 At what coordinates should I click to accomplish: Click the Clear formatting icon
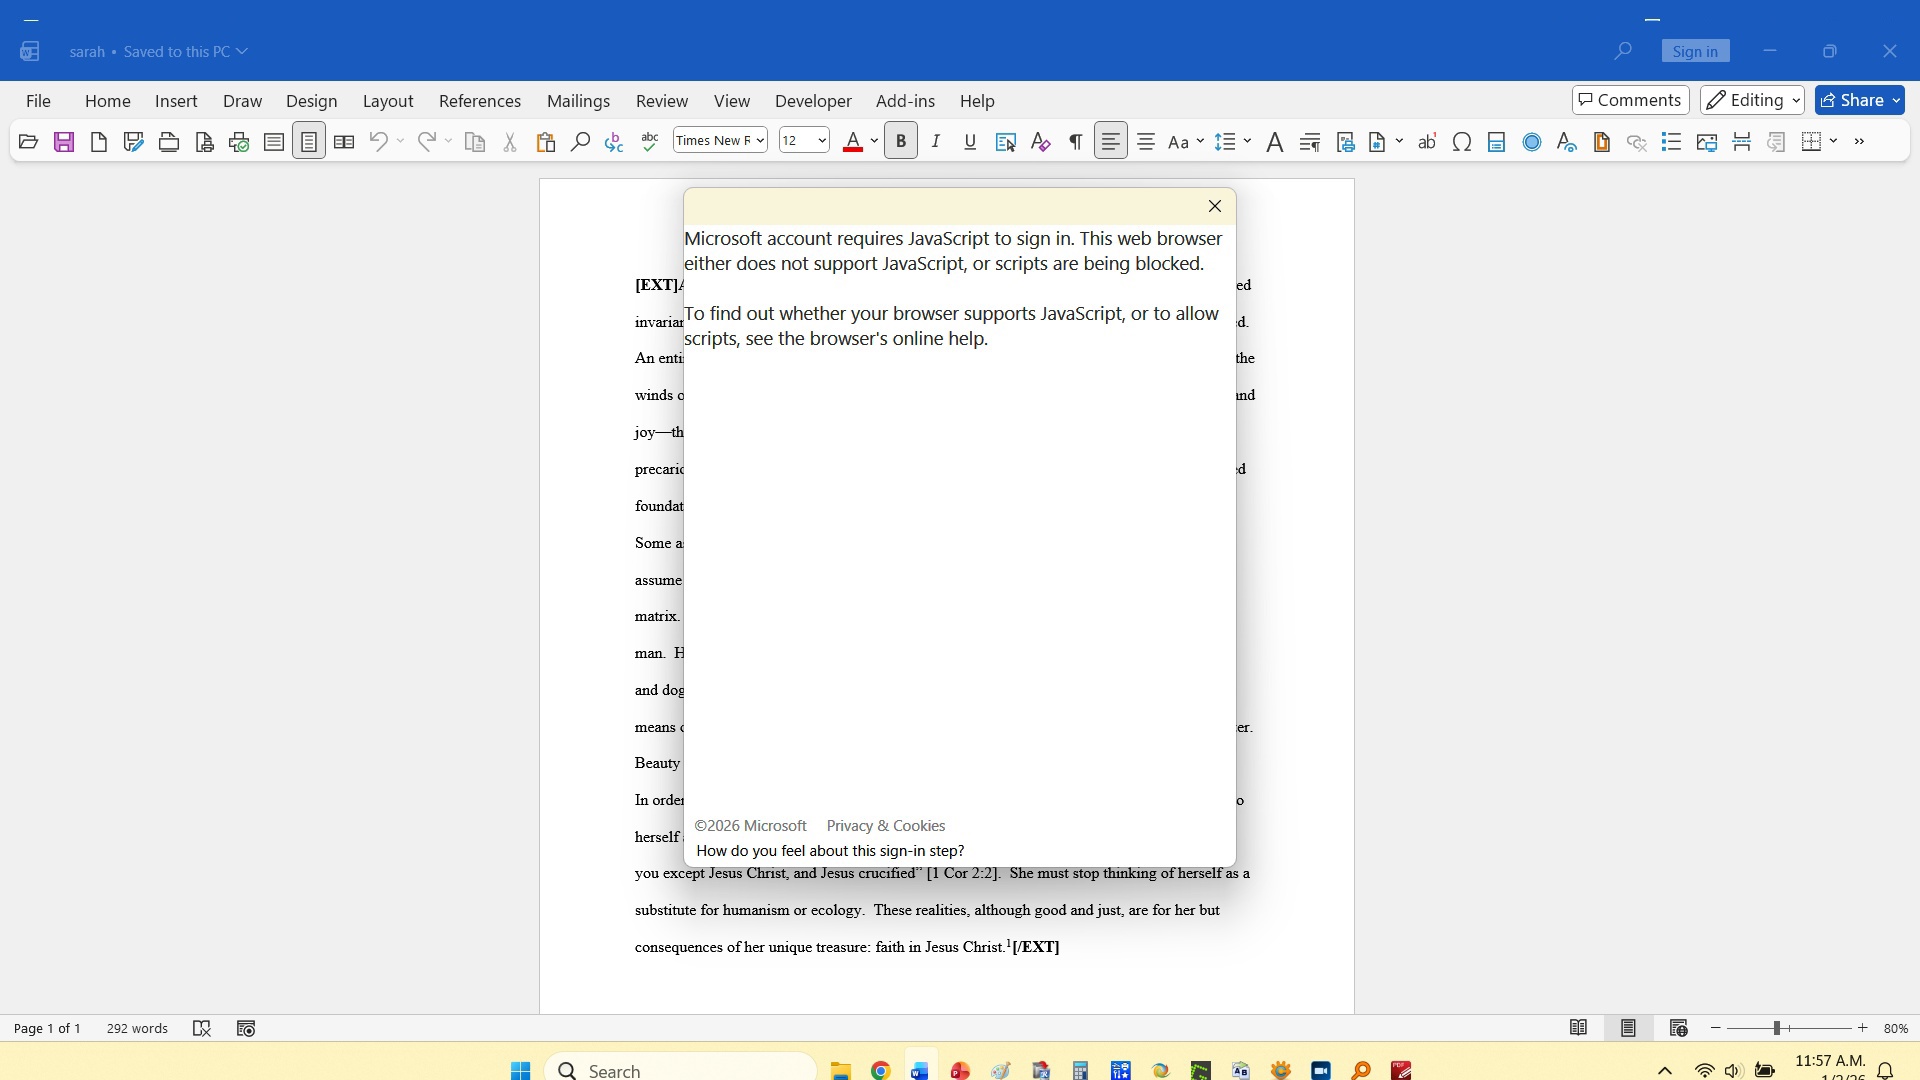point(1040,142)
